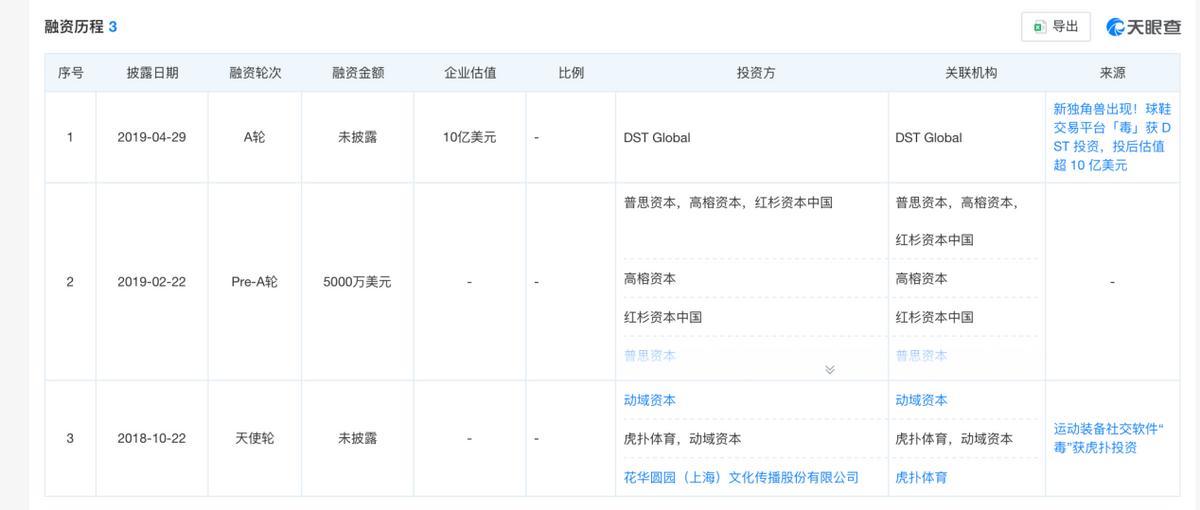Open 动域资本 in the 投资方 column

tap(650, 400)
